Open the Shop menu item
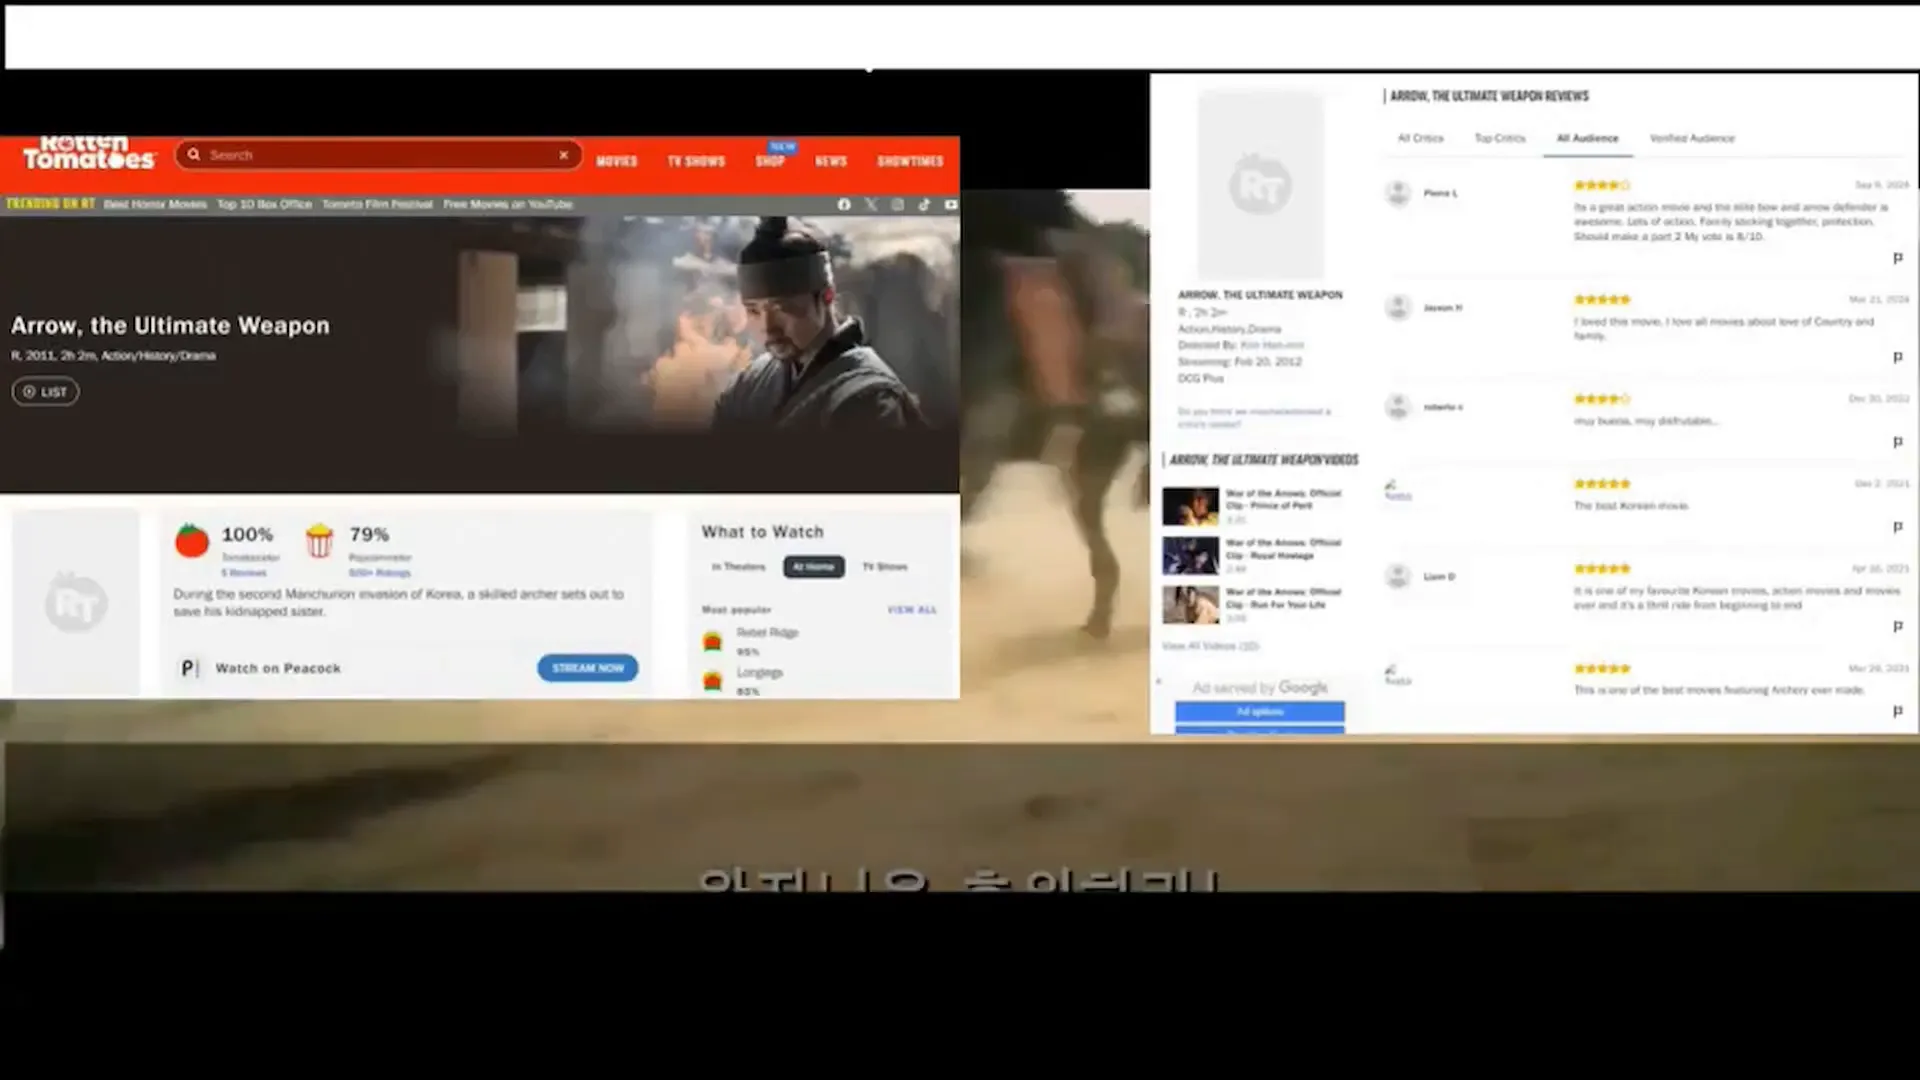1920x1080 pixels. (770, 161)
